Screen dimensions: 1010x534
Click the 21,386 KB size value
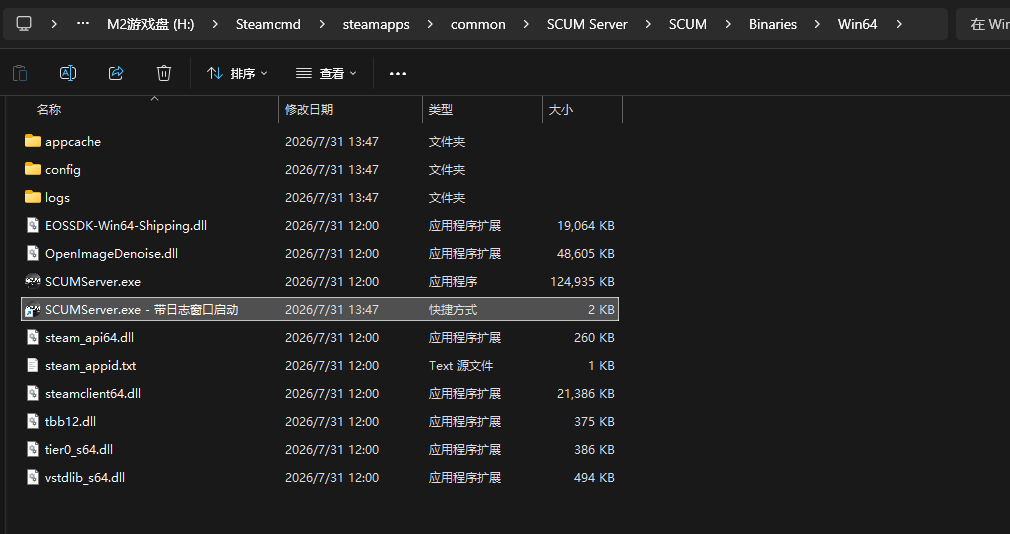click(586, 394)
